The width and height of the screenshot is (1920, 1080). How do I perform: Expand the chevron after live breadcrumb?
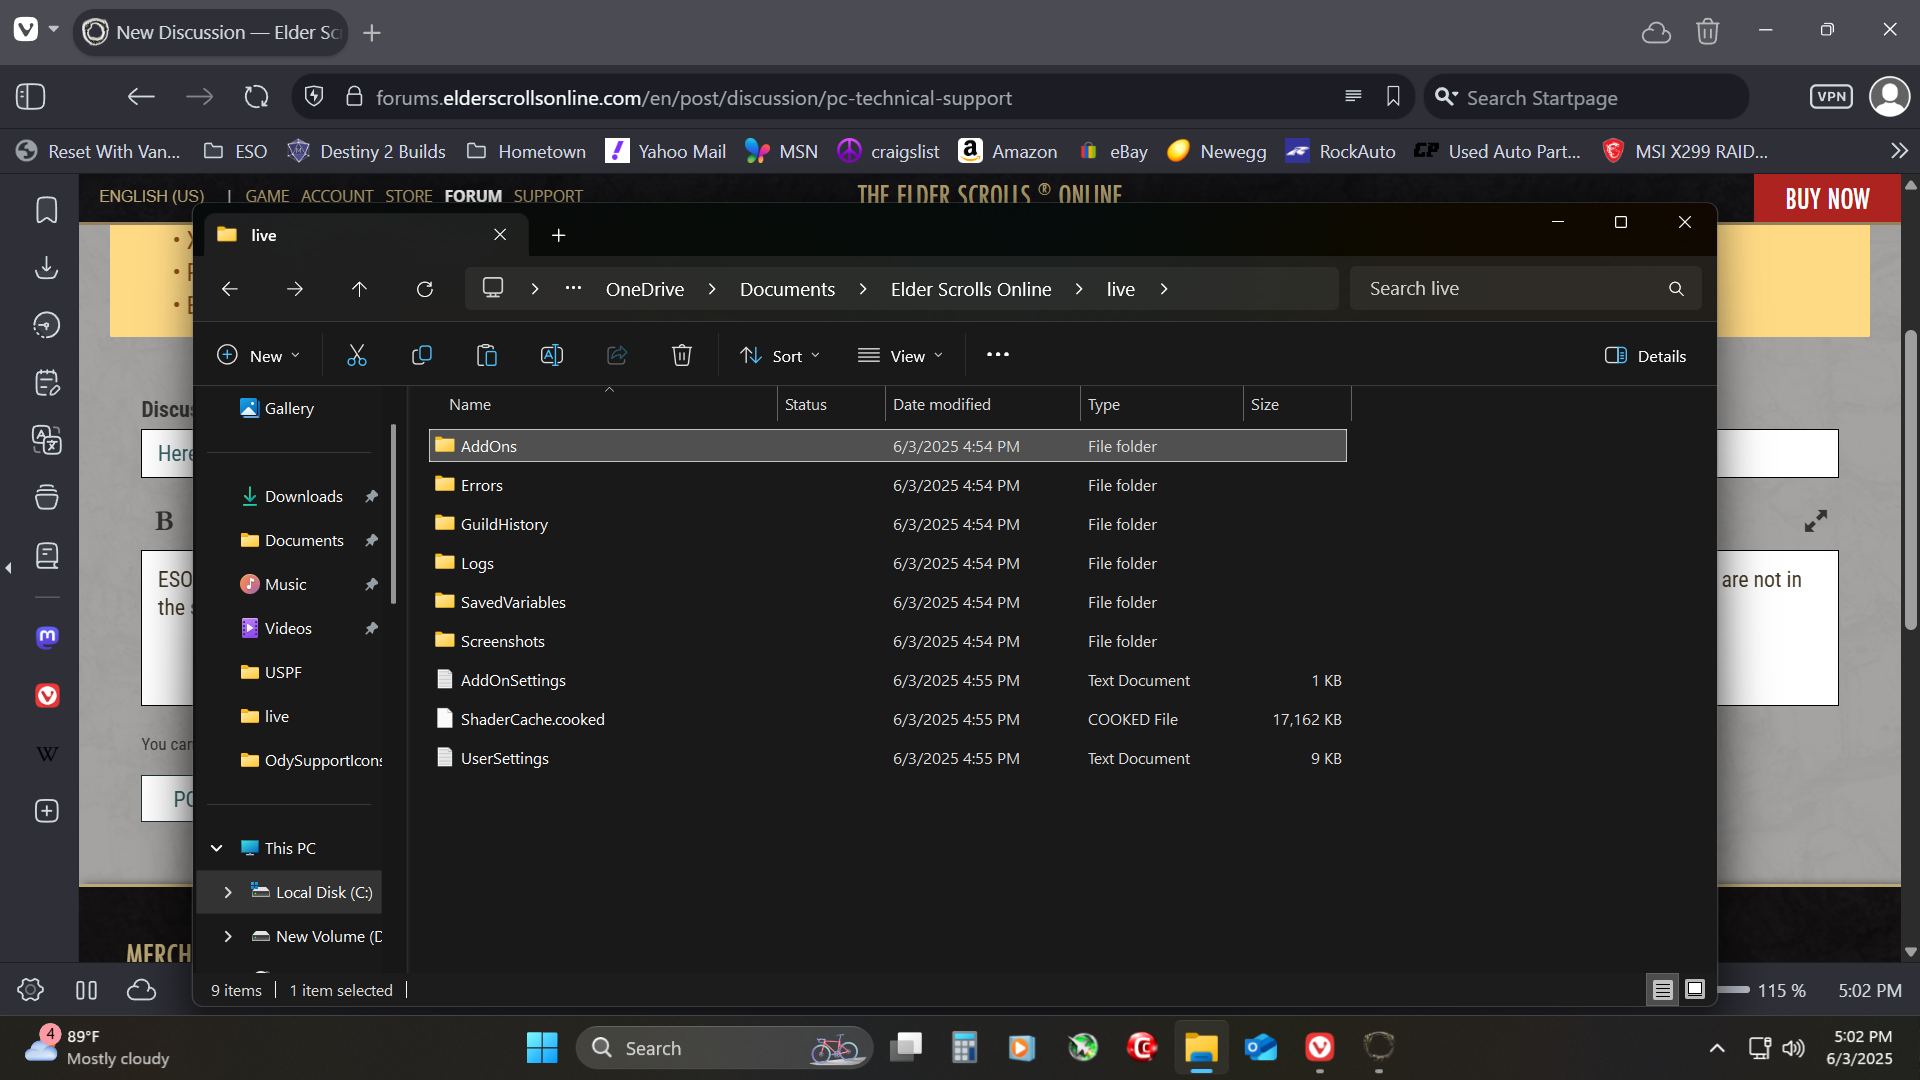click(1164, 289)
